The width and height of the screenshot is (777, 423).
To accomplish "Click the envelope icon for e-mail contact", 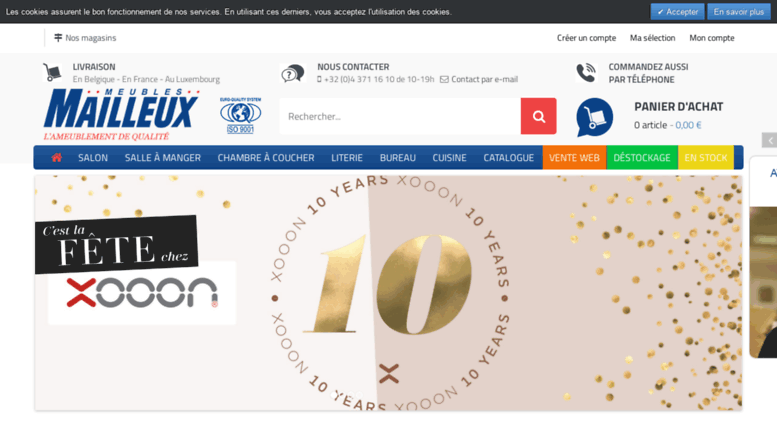I will click(444, 79).
